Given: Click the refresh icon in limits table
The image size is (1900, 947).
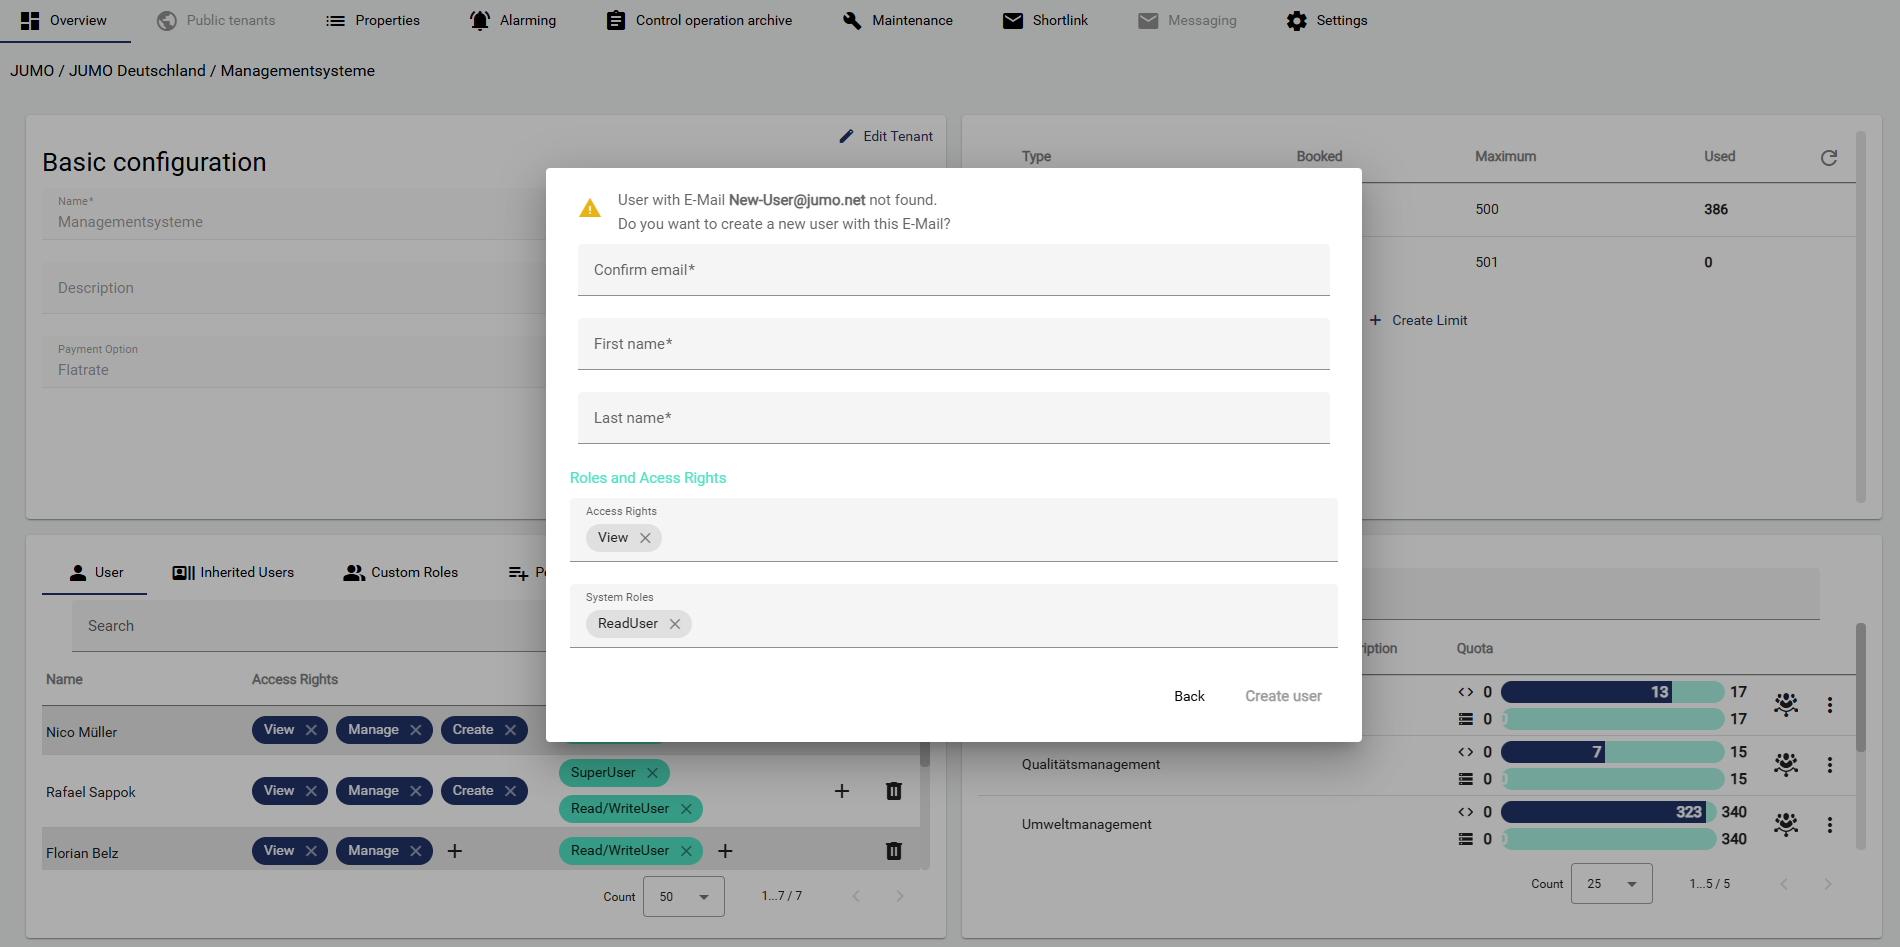Looking at the screenshot, I should [1828, 158].
